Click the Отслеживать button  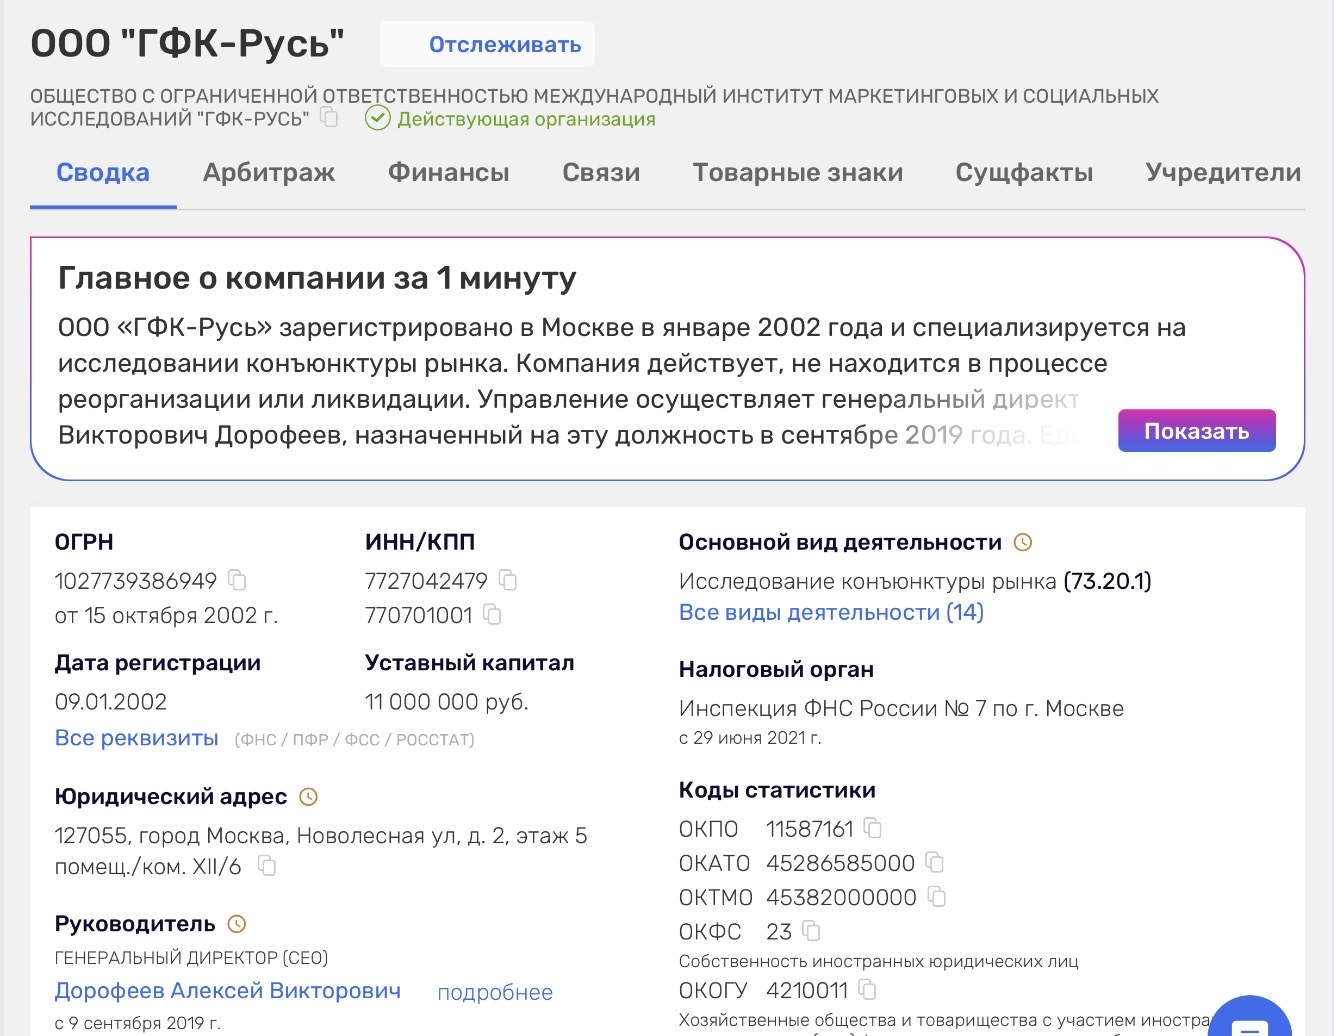pyautogui.click(x=488, y=45)
